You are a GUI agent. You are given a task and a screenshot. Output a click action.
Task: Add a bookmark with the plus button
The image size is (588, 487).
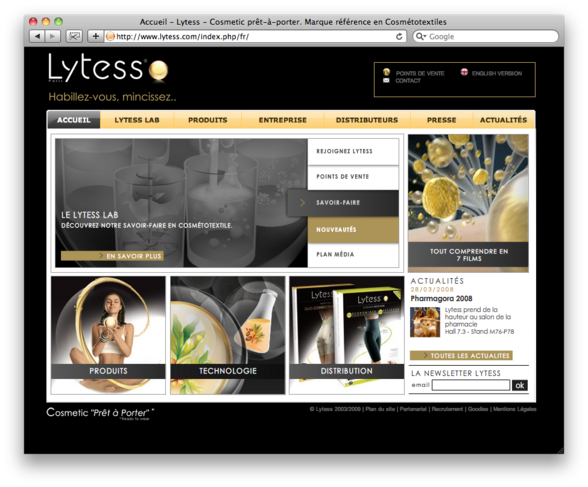point(96,36)
